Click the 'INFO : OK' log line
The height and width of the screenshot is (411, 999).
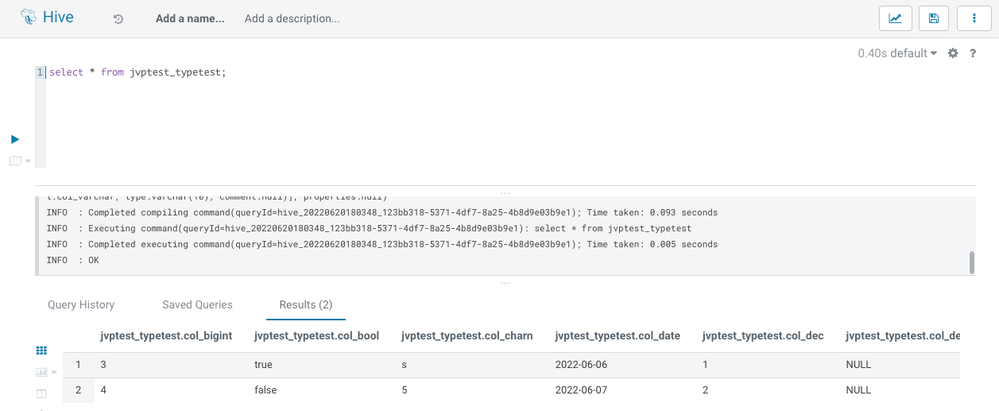[x=73, y=261]
